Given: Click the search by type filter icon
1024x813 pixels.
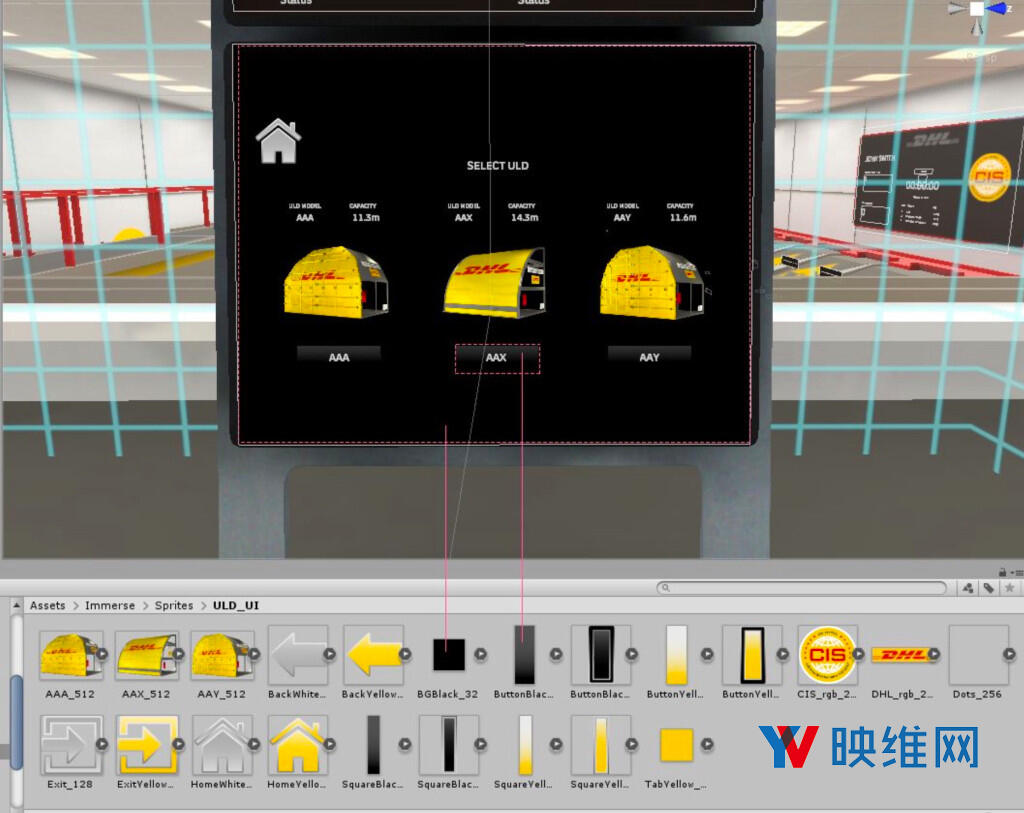Looking at the screenshot, I should point(967,588).
